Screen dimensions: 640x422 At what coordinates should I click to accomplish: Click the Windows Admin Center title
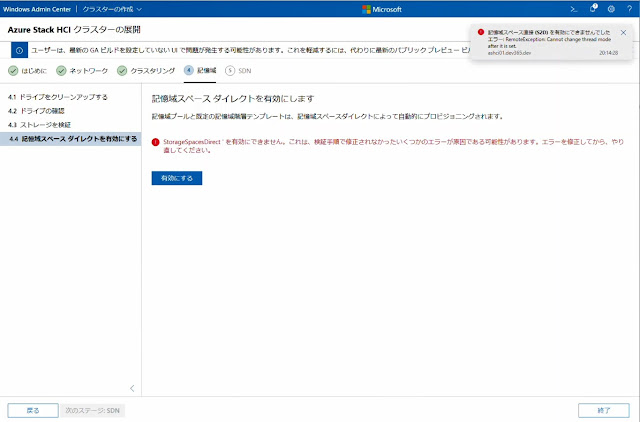[x=37, y=9]
